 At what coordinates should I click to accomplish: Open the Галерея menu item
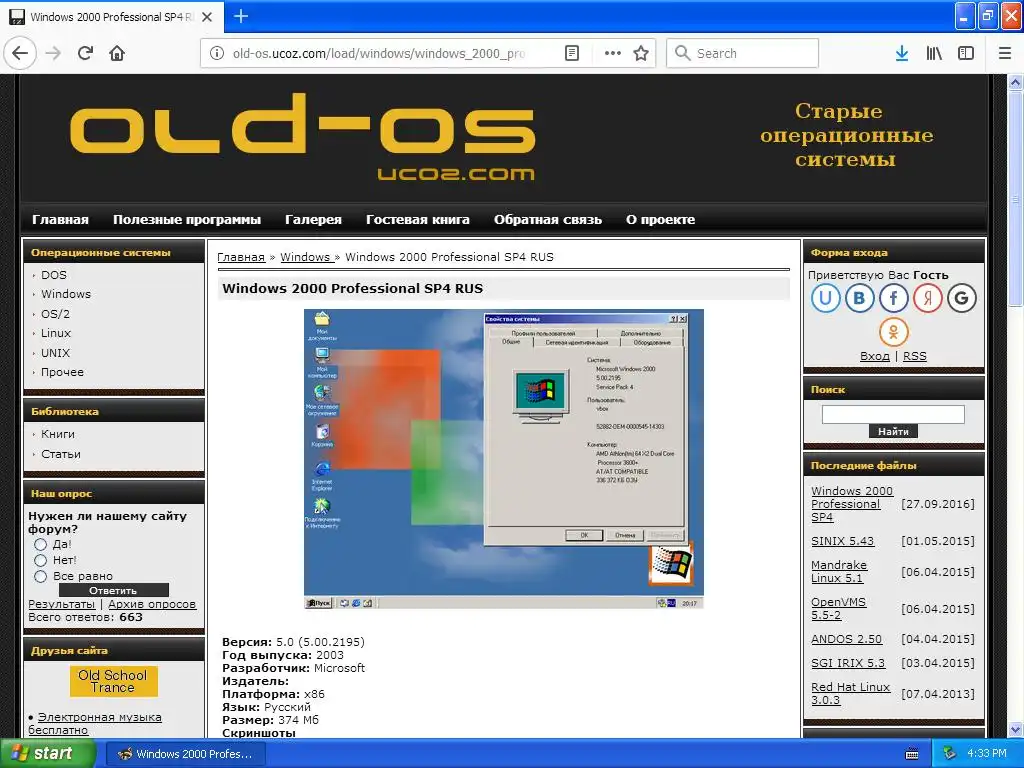click(x=313, y=220)
